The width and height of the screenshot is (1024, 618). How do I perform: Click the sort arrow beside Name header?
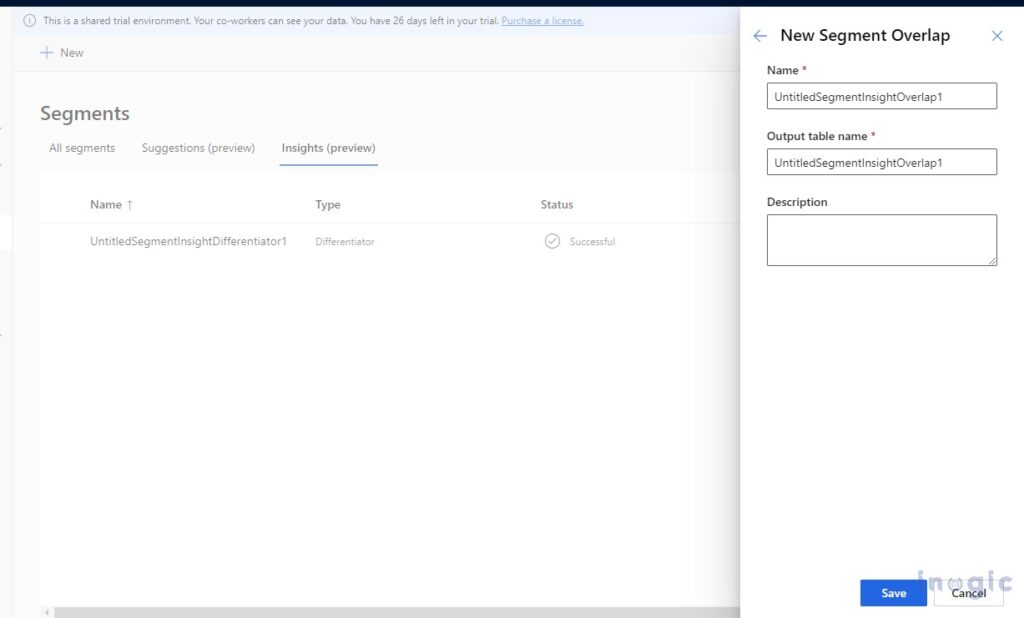tap(130, 204)
